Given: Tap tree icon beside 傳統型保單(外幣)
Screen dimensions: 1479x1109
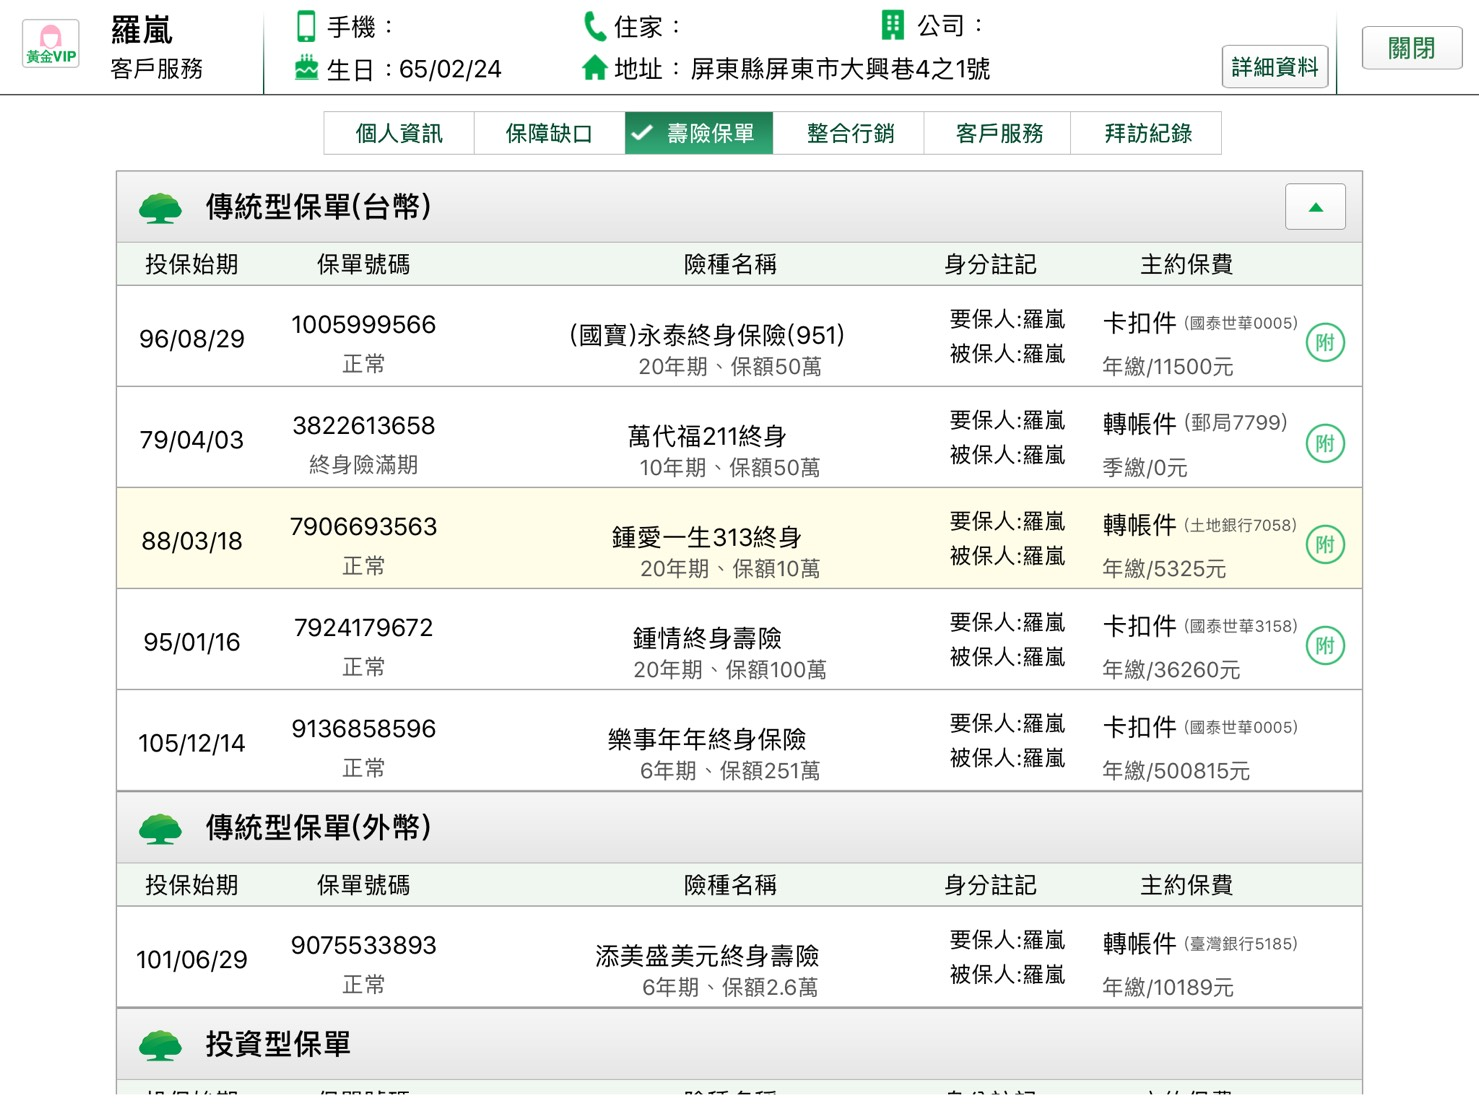Looking at the screenshot, I should (160, 828).
